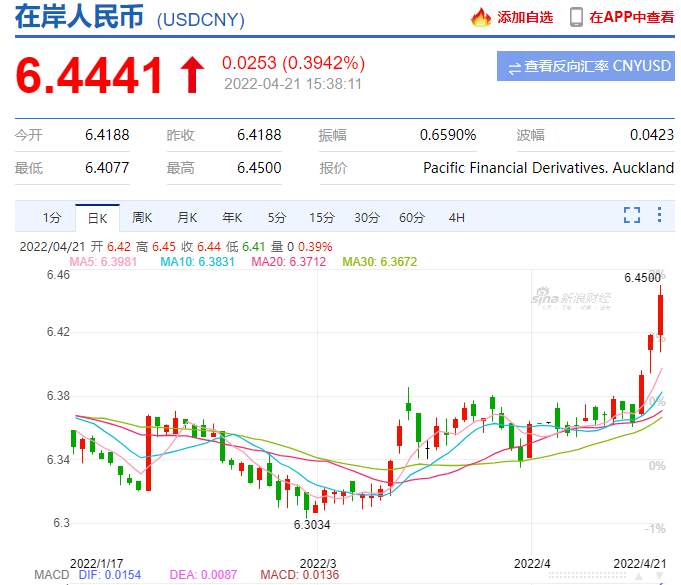The image size is (681, 585).
Task: Select the 60分 chart tab
Action: coord(412,218)
